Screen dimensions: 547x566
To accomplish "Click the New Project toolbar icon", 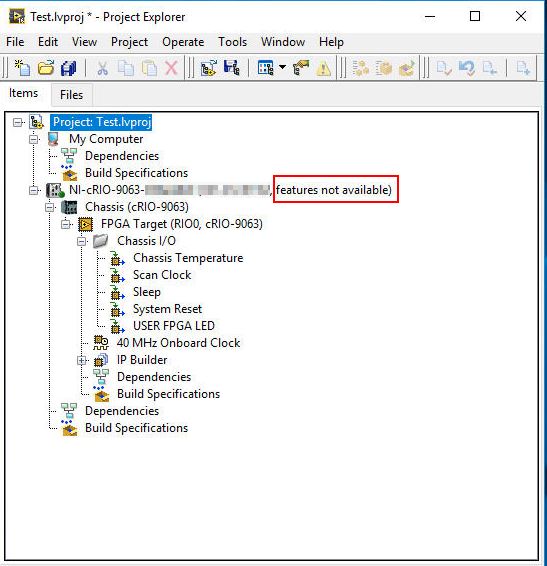I will click(22, 68).
